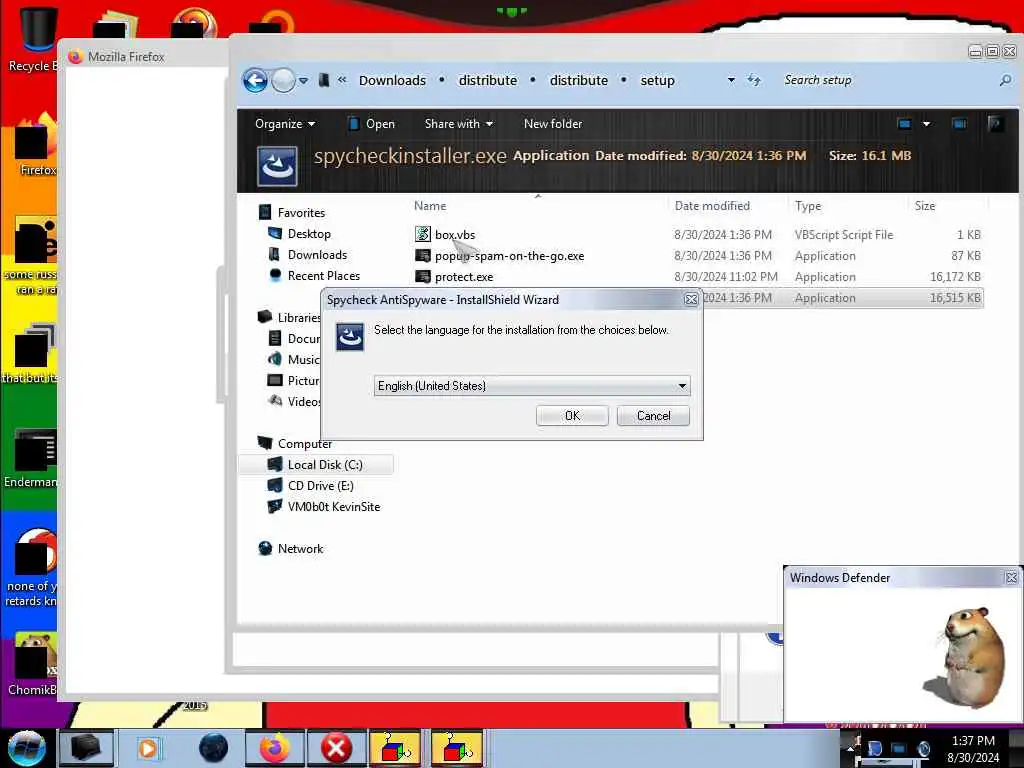
Task: Click the refresh icon in address bar
Action: (x=754, y=80)
